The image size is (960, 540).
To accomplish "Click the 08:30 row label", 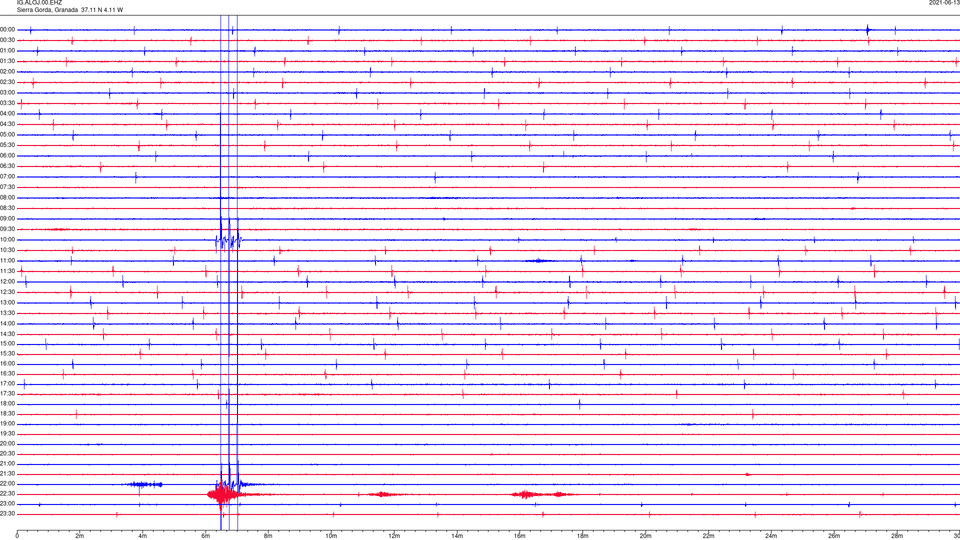I will 8,208.
